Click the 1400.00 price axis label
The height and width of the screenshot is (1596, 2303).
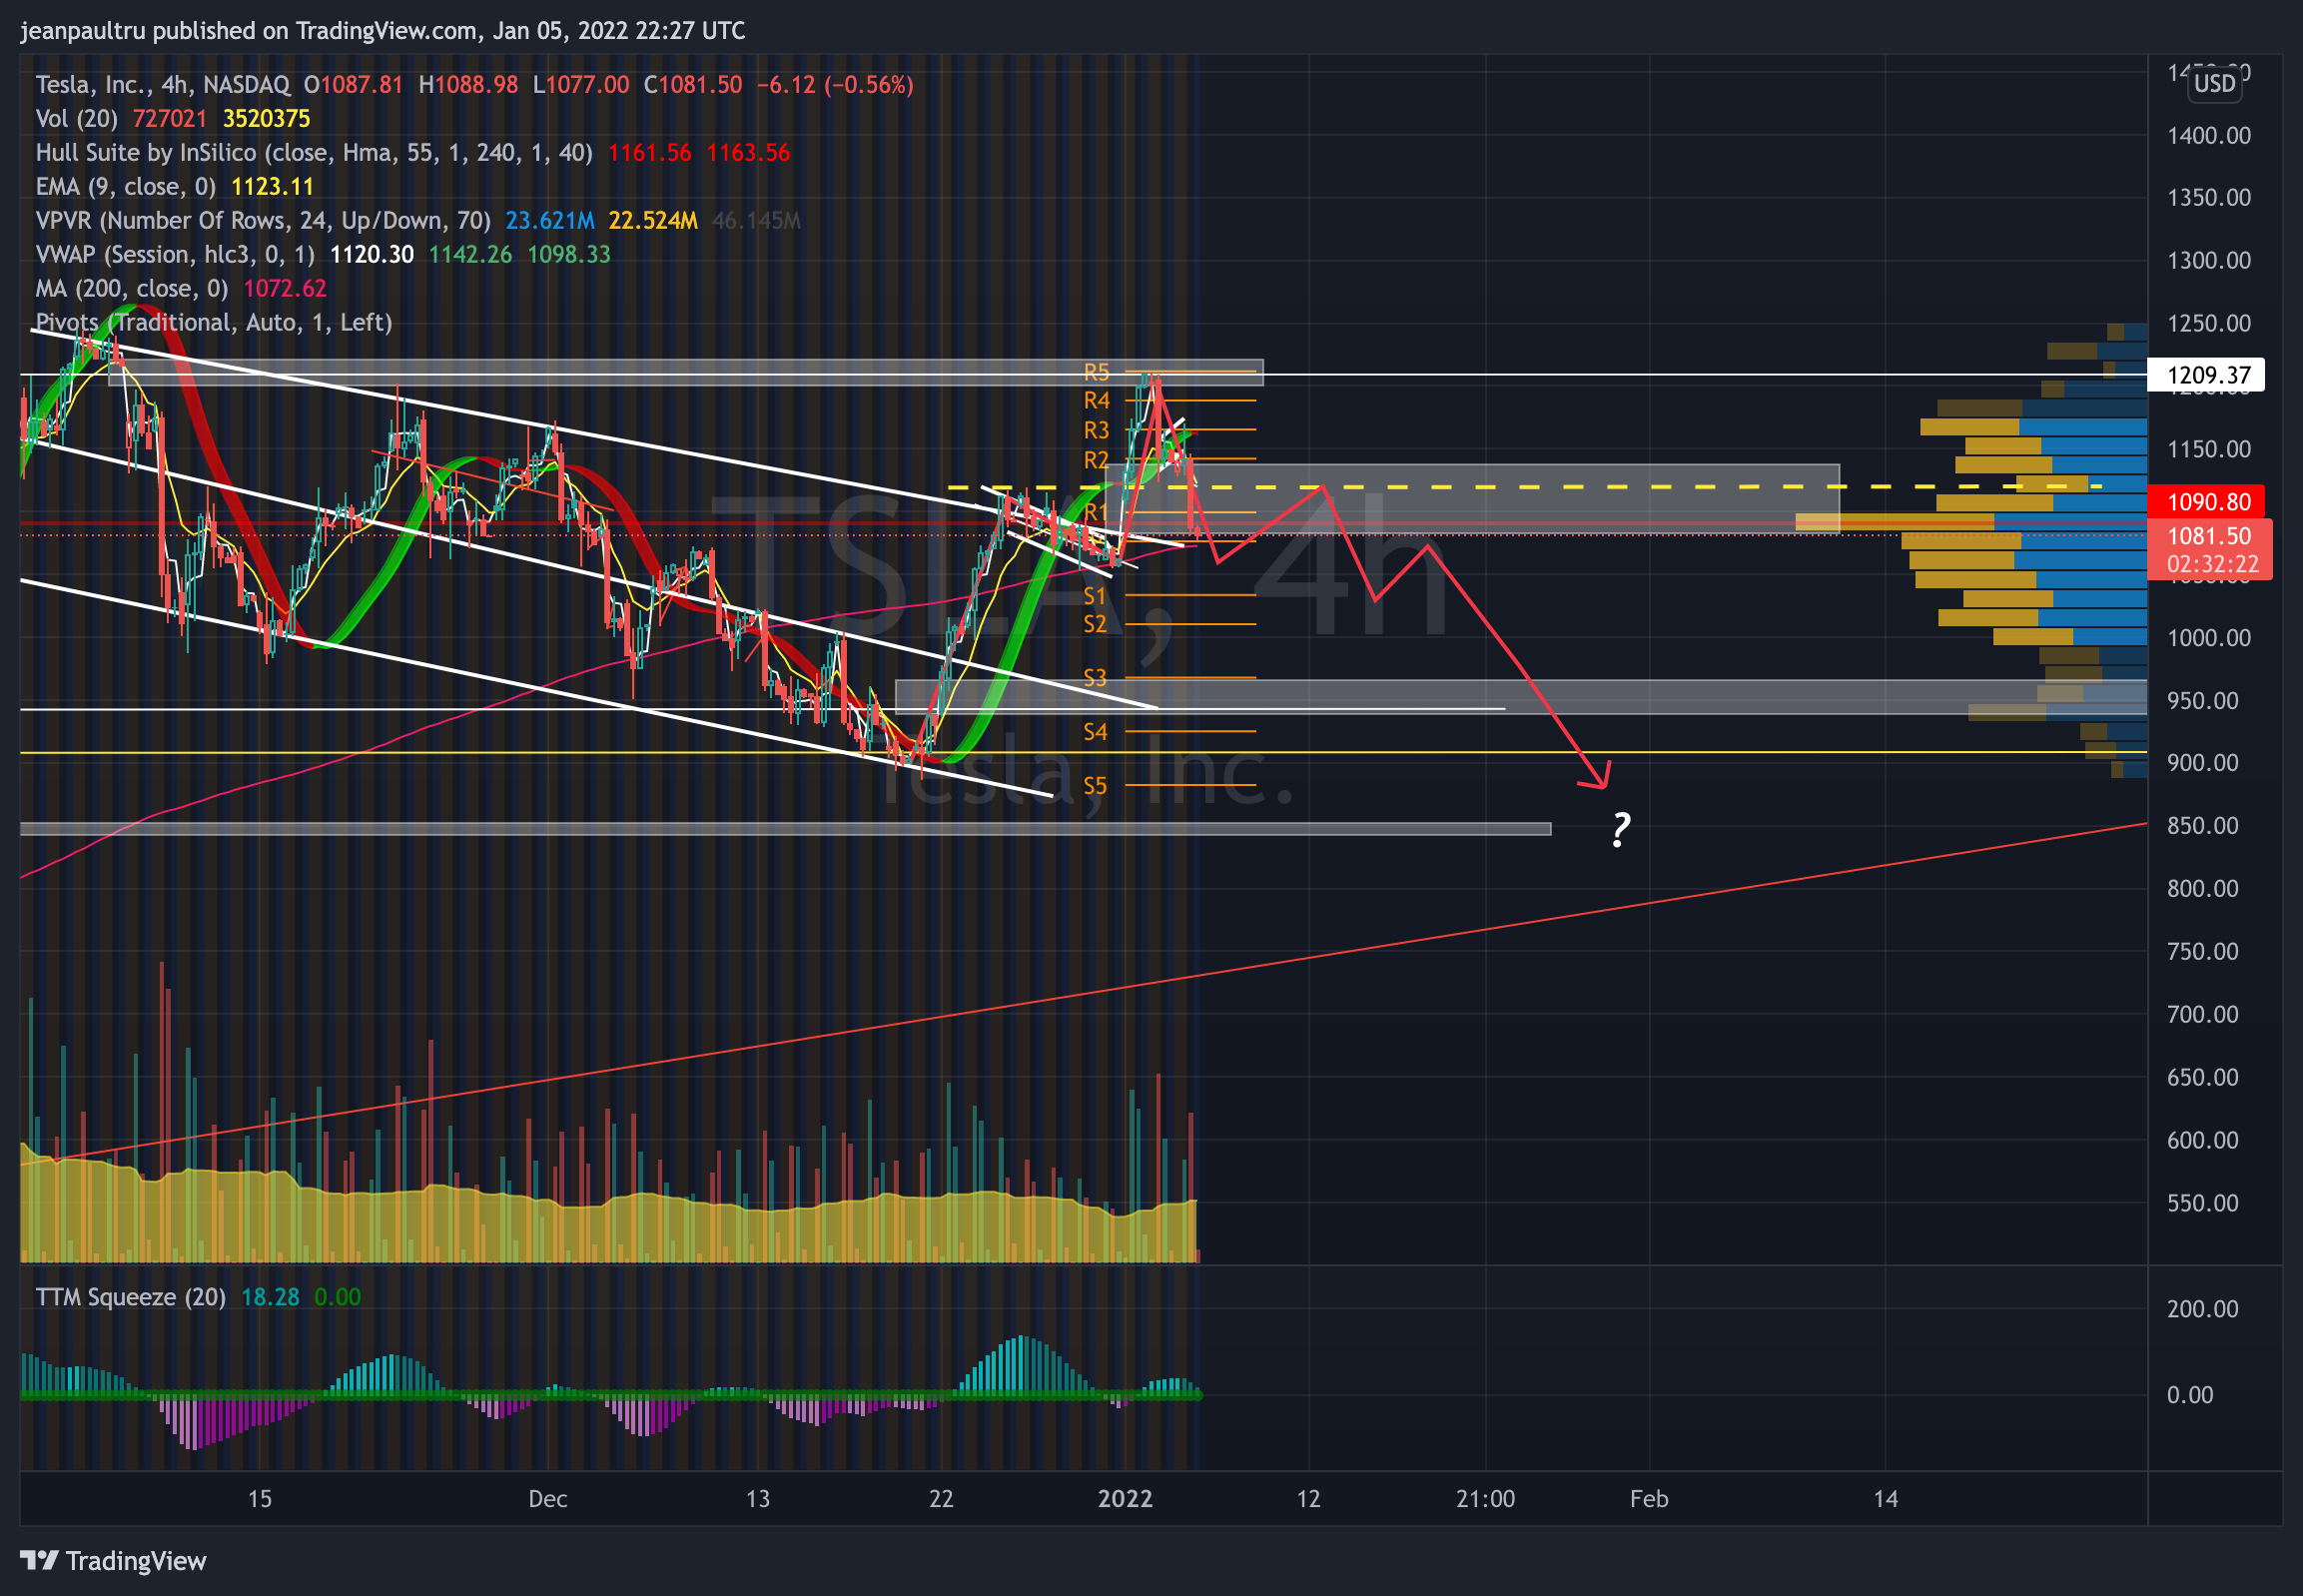(x=2208, y=136)
